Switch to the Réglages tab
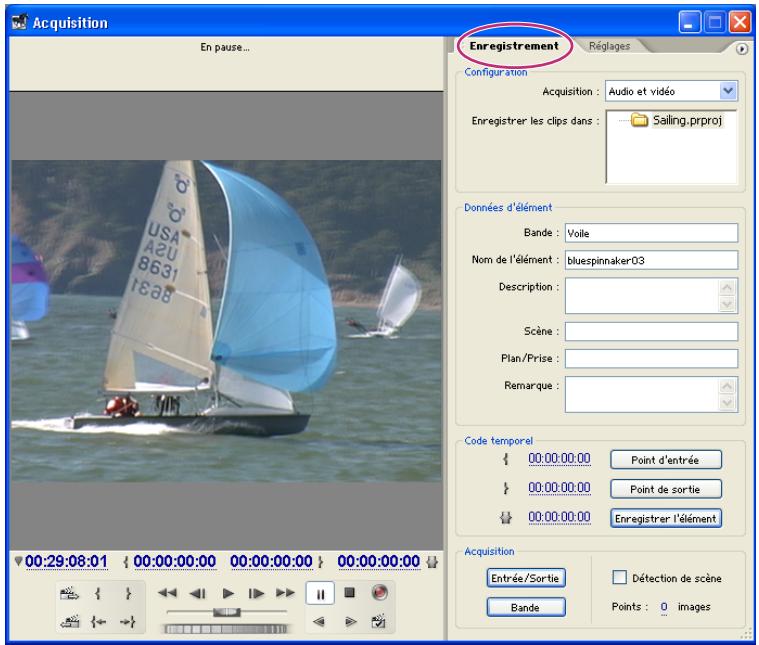759x645 pixels. [x=609, y=46]
